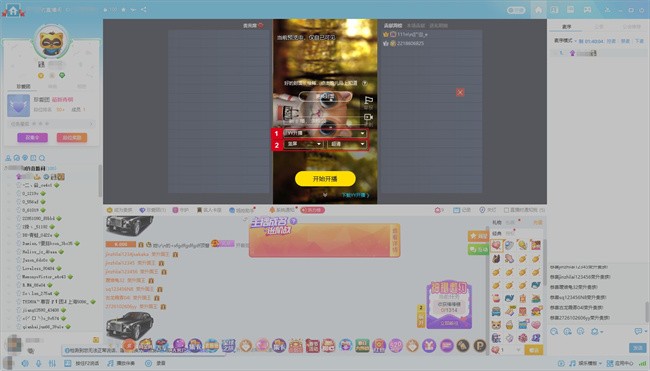Click the game controller icon in top bar
650x371 pixels.
[587, 10]
